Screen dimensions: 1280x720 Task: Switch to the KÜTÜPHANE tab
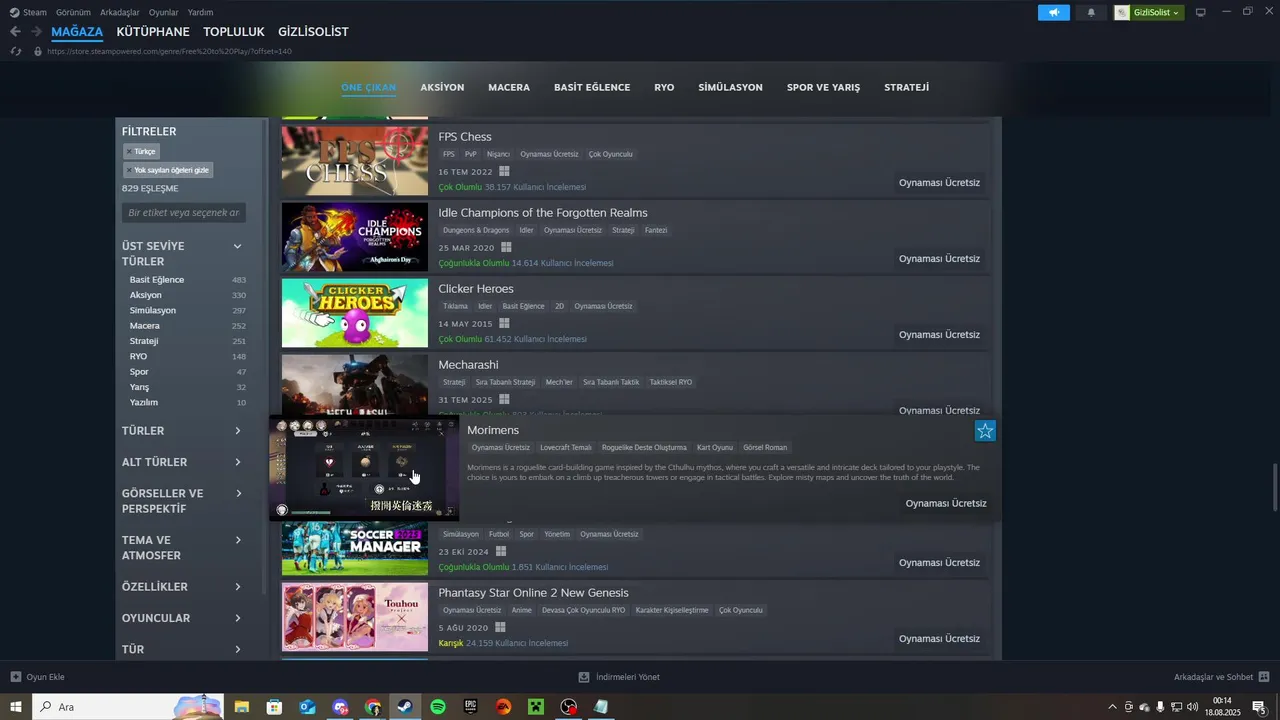pyautogui.click(x=153, y=32)
